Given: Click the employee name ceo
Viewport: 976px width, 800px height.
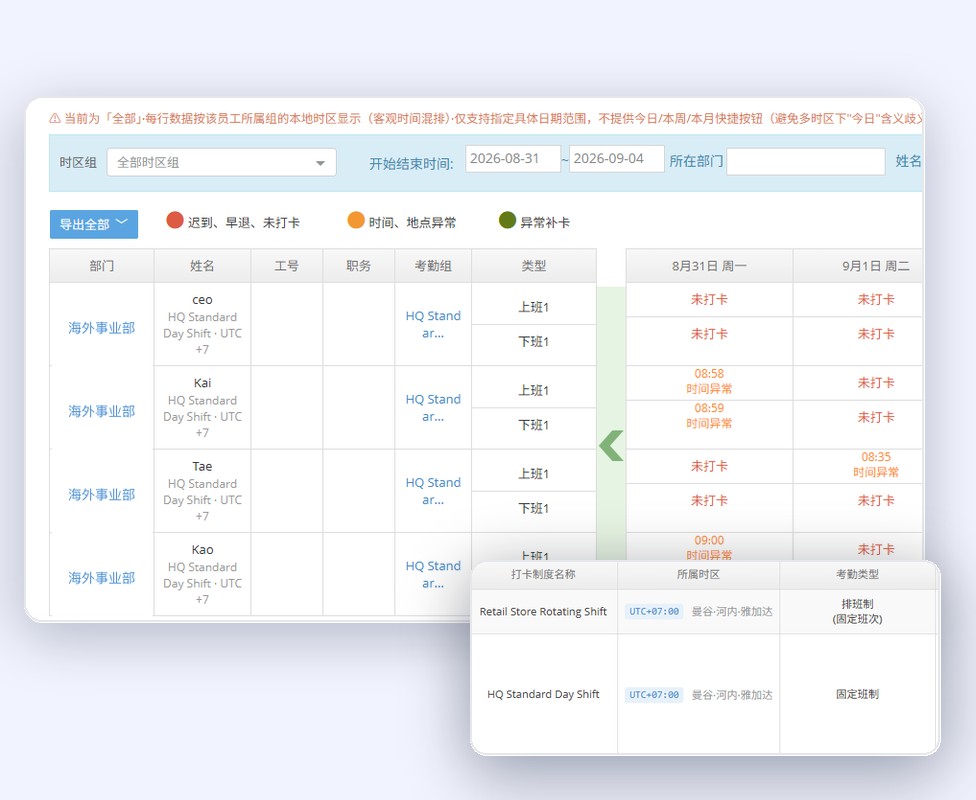Looking at the screenshot, I should pos(202,300).
